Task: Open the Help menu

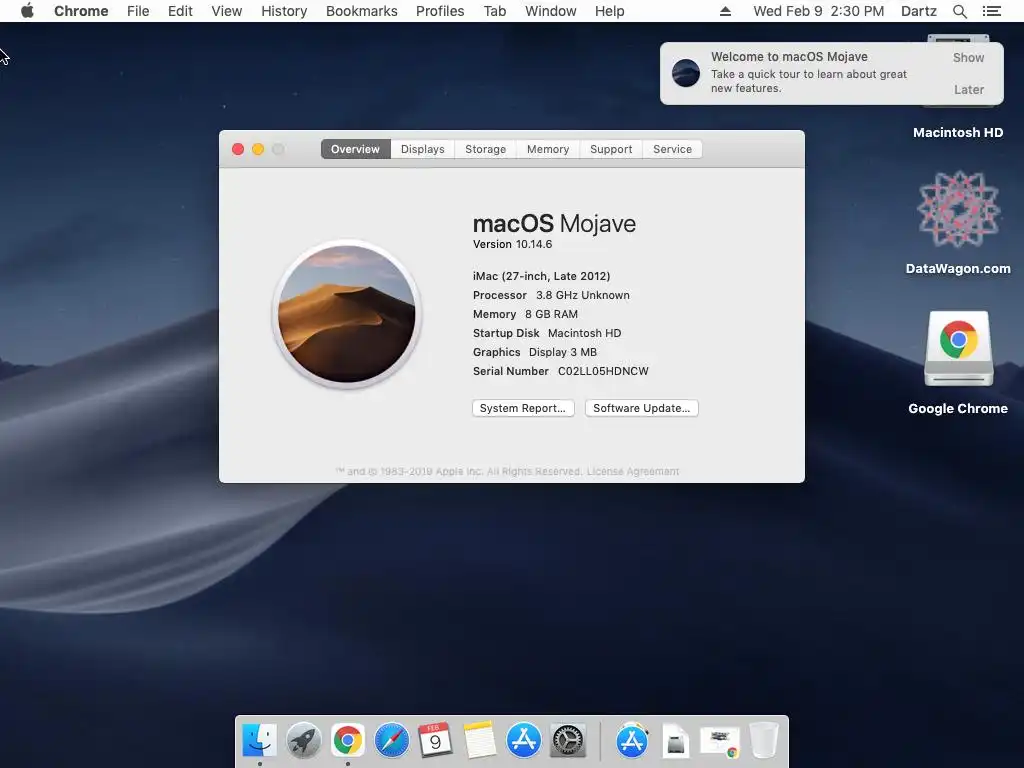Action: pyautogui.click(x=609, y=11)
